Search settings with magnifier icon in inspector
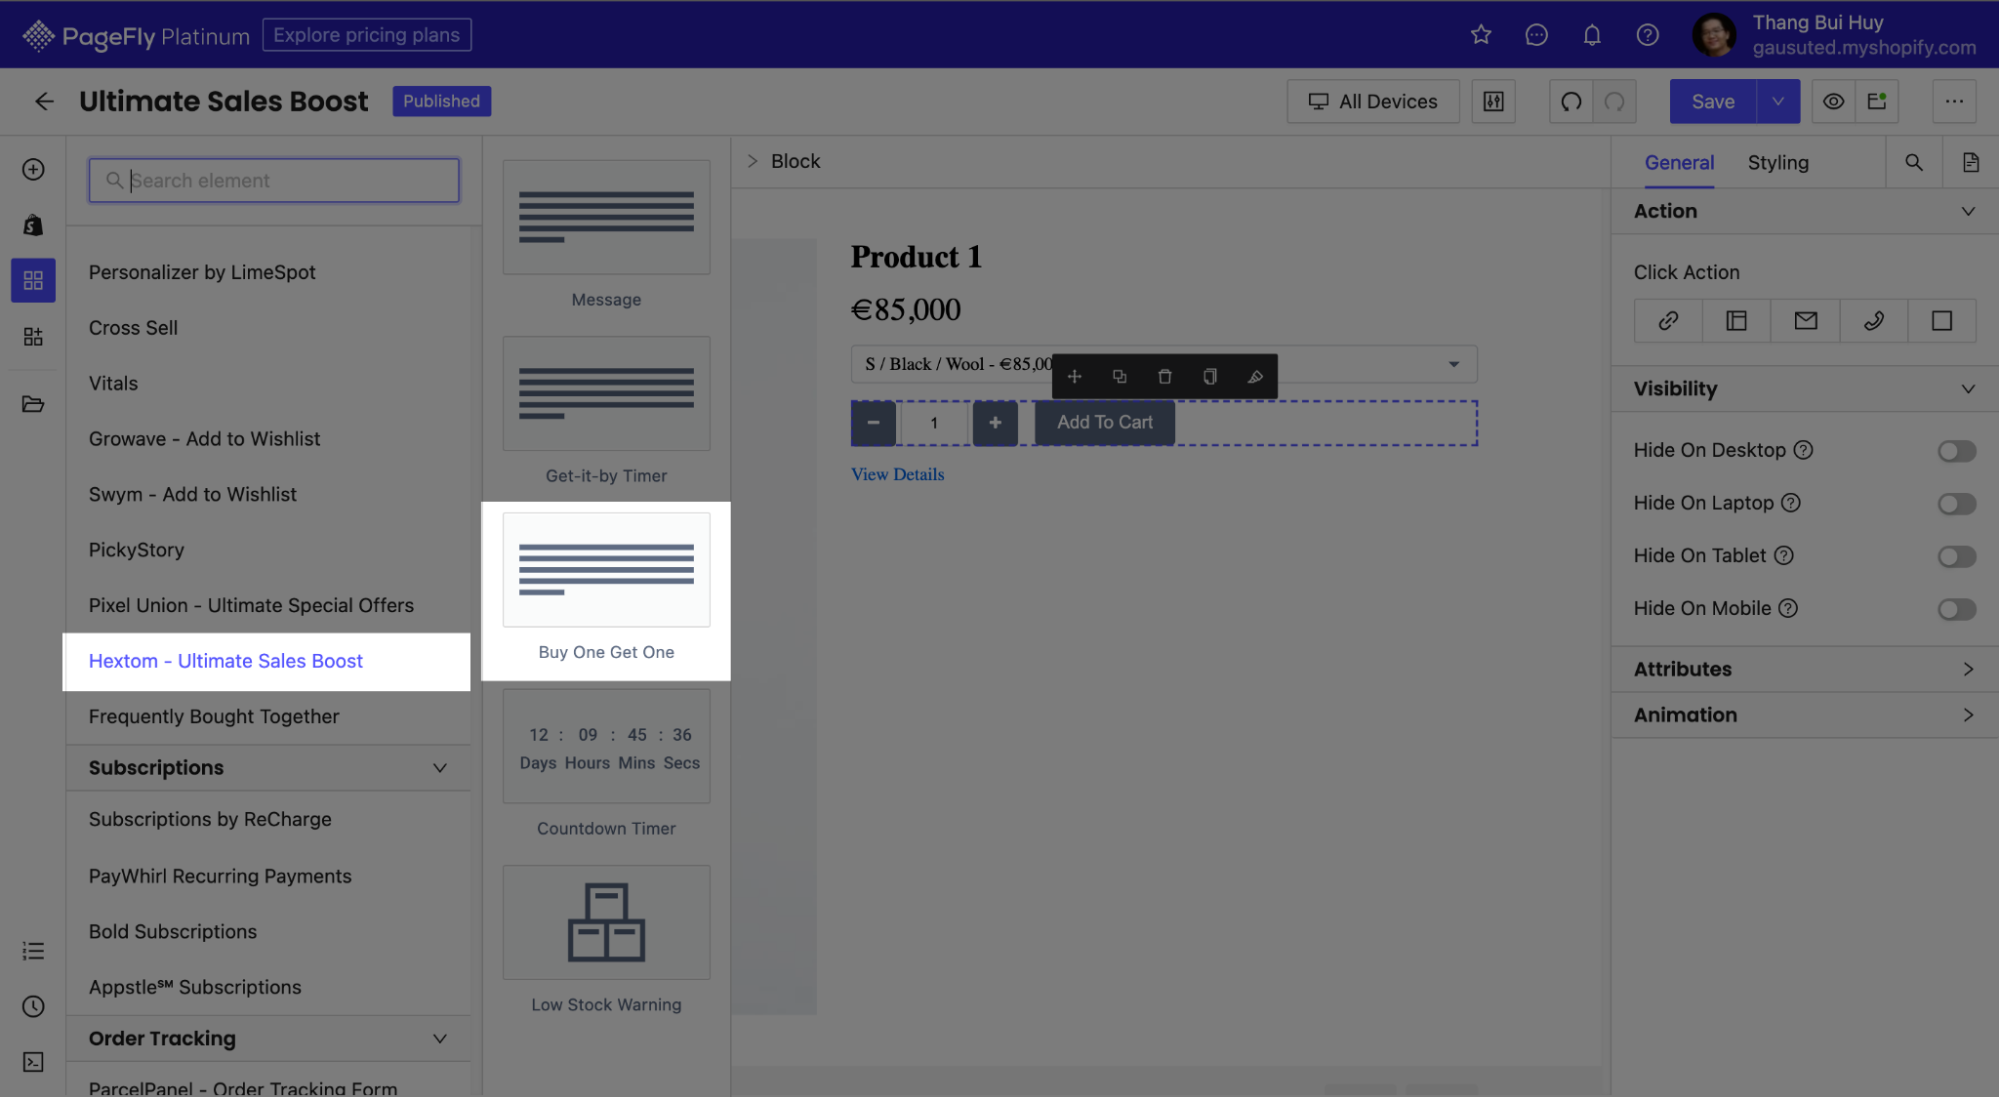The width and height of the screenshot is (1999, 1098). click(1914, 162)
